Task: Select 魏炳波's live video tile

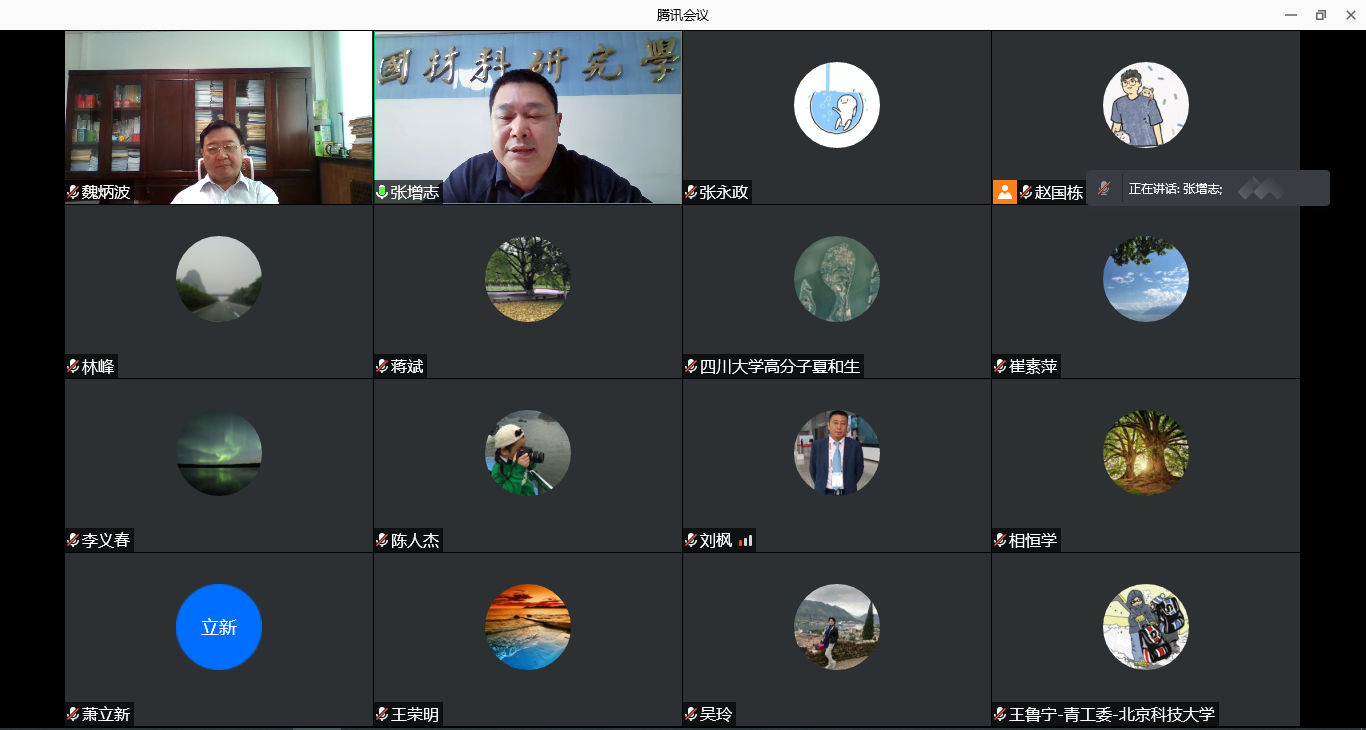Action: pos(218,115)
